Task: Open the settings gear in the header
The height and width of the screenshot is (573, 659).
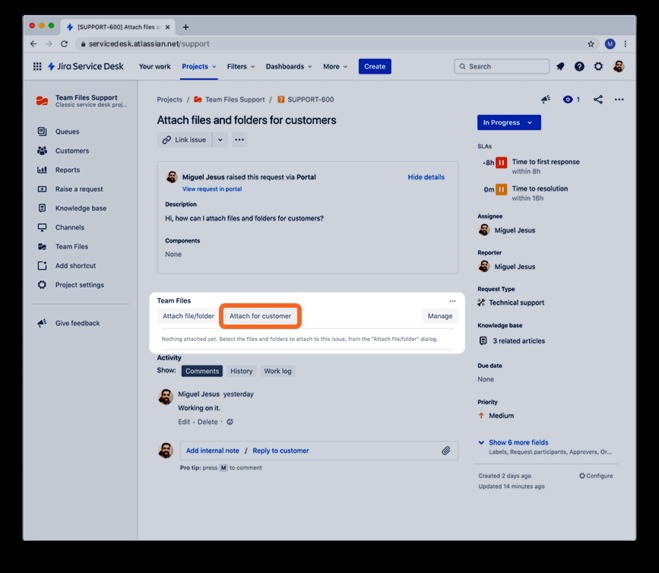Action: coord(598,66)
